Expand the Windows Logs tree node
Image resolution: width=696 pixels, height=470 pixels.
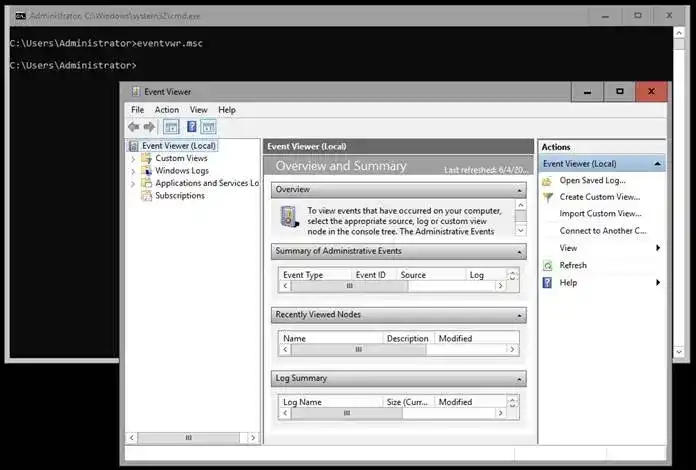point(133,171)
